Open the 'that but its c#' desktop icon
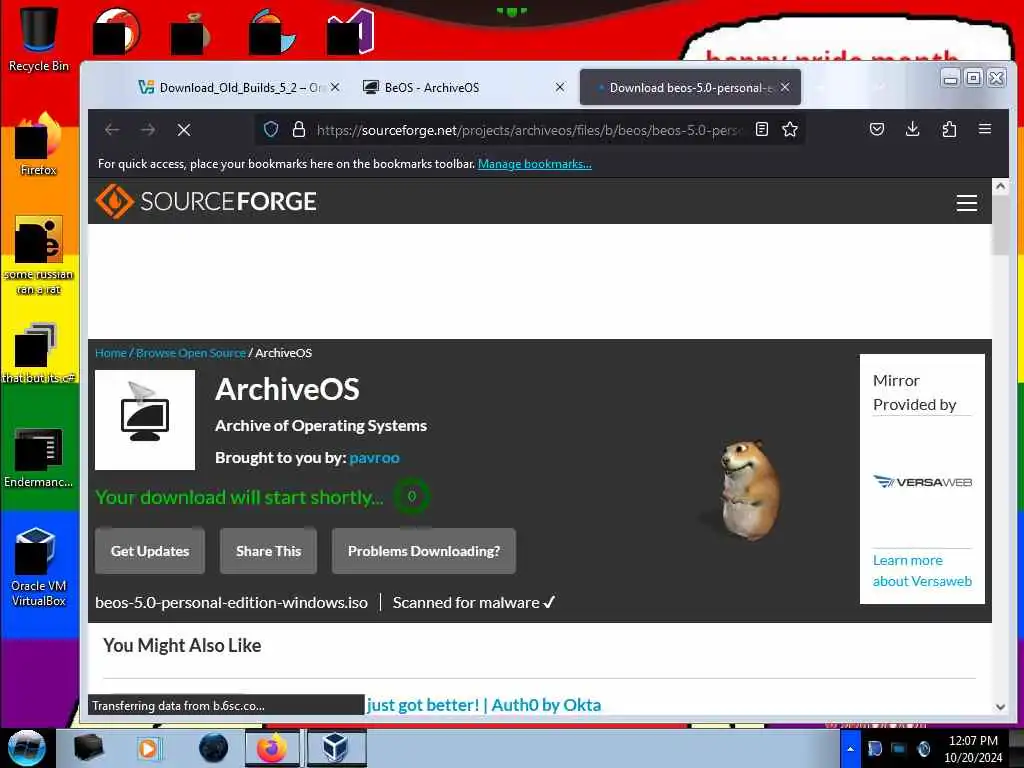Image resolution: width=1024 pixels, height=768 pixels. click(39, 353)
